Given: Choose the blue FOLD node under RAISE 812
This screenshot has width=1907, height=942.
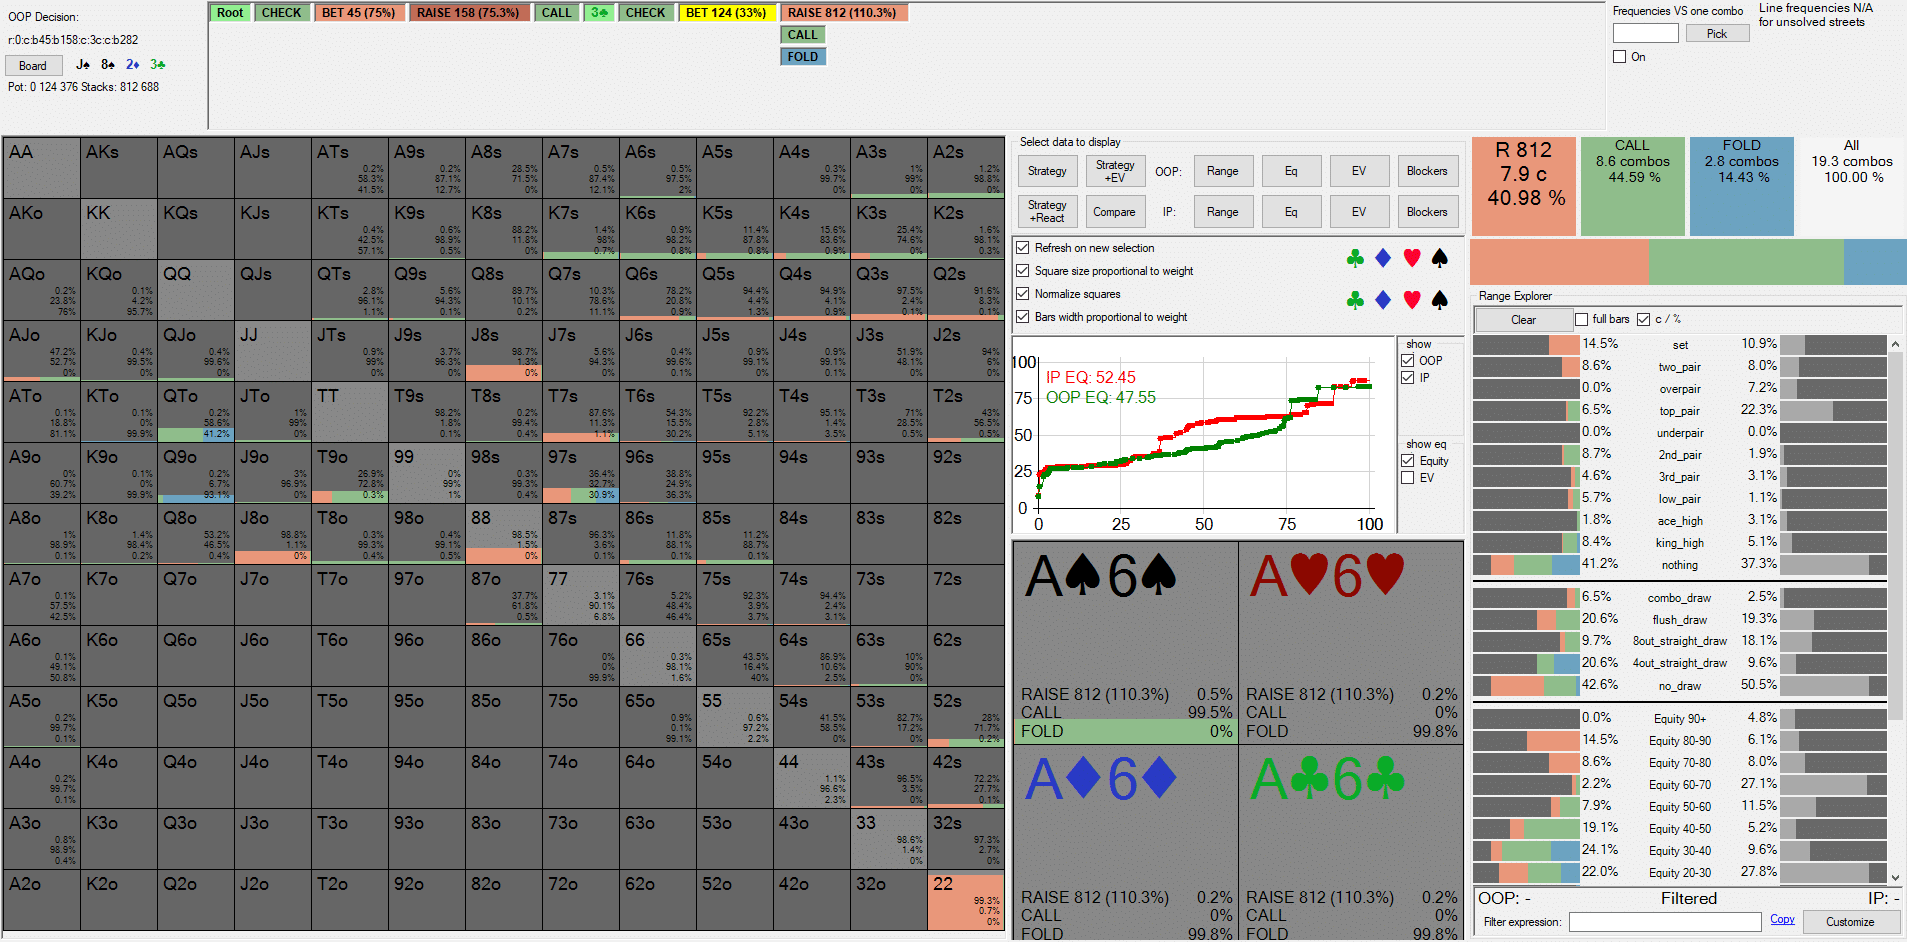Looking at the screenshot, I should pos(802,57).
